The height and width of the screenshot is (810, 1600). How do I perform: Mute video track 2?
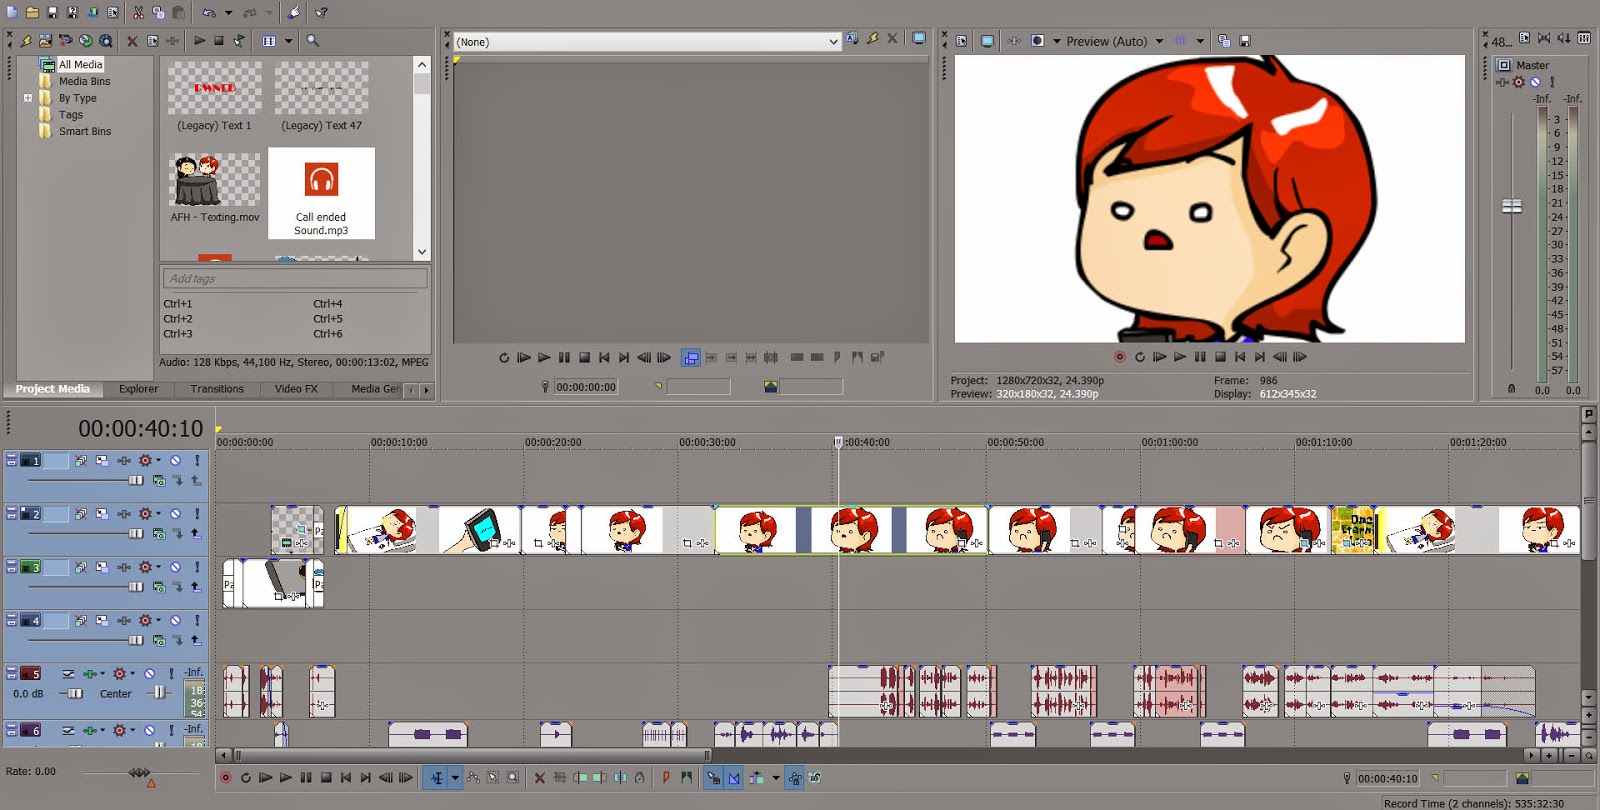pyautogui.click(x=175, y=514)
